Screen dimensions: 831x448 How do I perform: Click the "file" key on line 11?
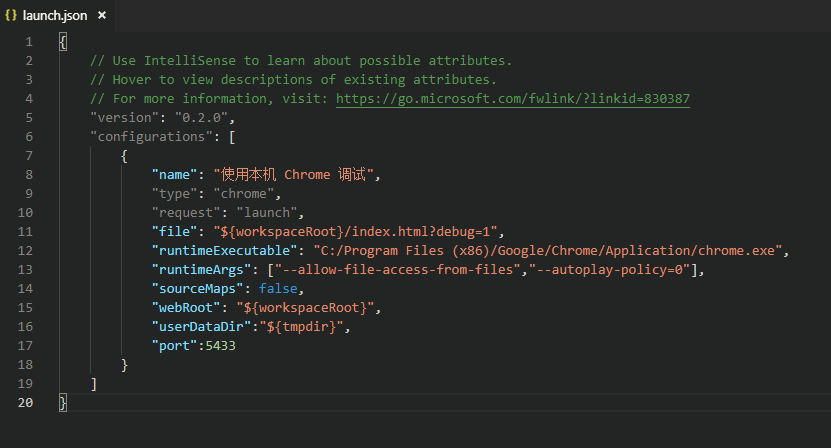coord(174,232)
